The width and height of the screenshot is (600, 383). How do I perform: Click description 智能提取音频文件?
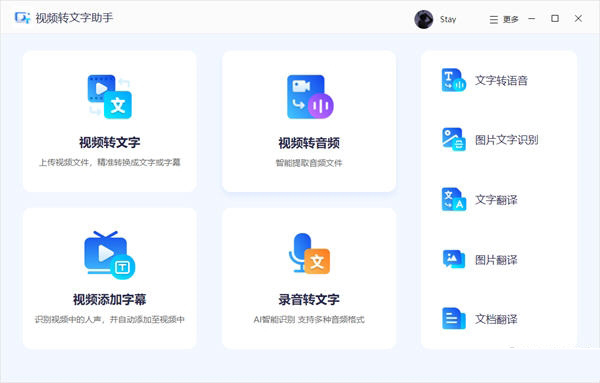point(309,163)
